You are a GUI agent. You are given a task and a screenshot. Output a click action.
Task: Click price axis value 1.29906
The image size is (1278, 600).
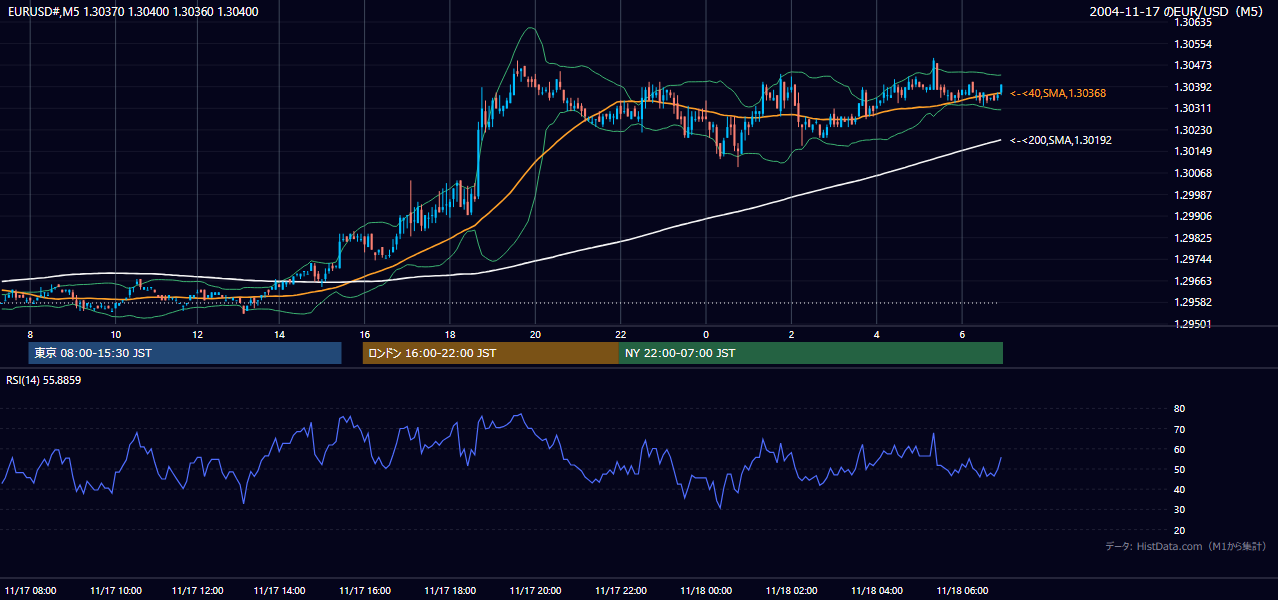coord(1193,216)
